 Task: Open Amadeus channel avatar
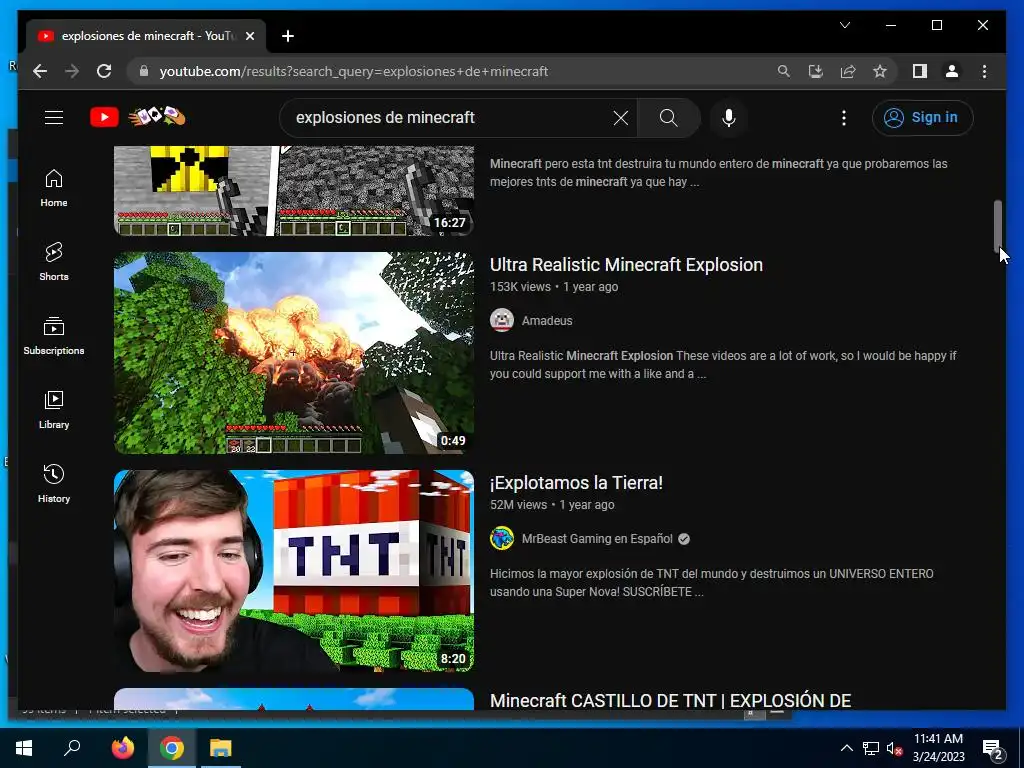coord(502,320)
